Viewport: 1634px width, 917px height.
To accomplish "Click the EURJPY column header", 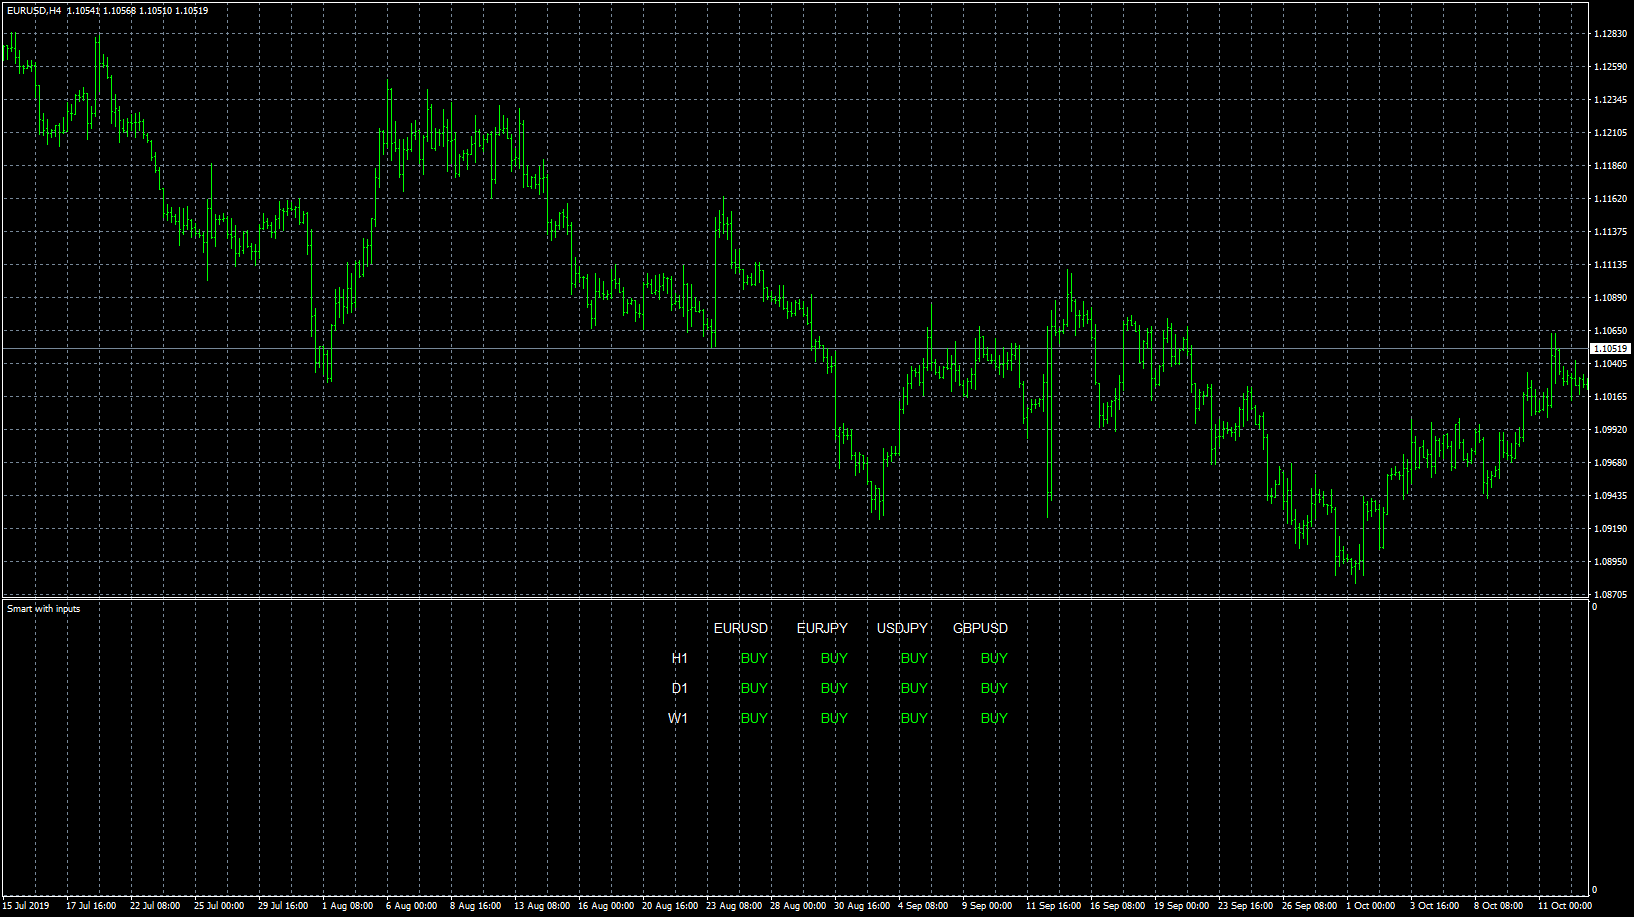I will tap(822, 628).
